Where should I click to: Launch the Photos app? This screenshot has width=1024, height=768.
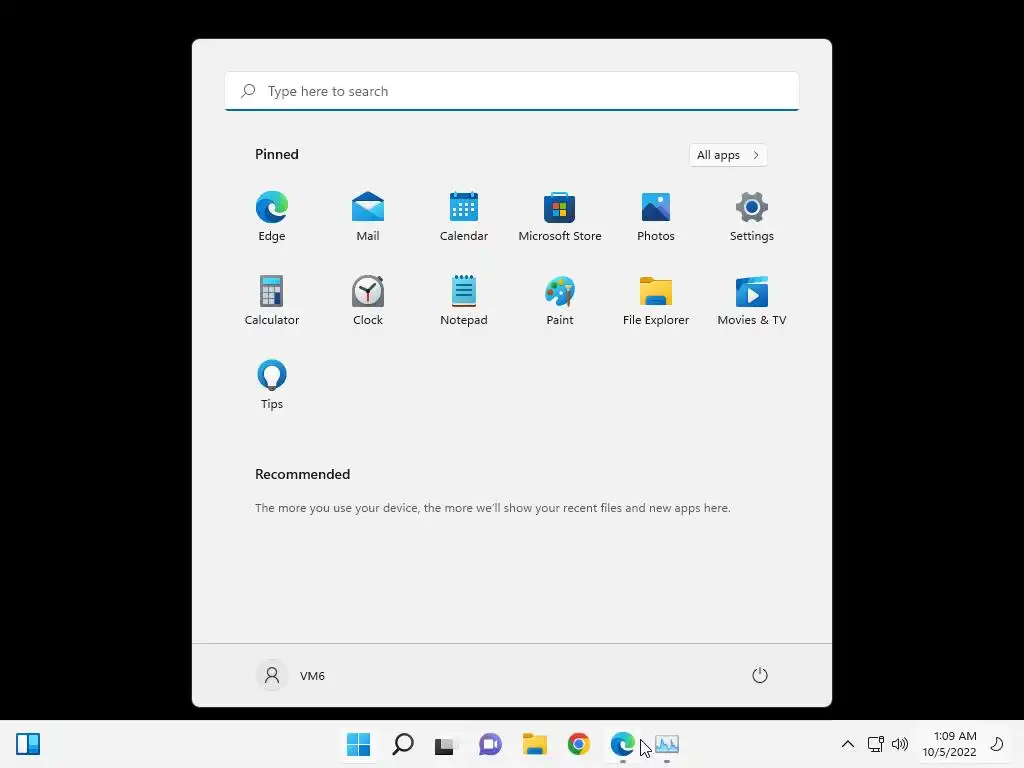tap(656, 217)
